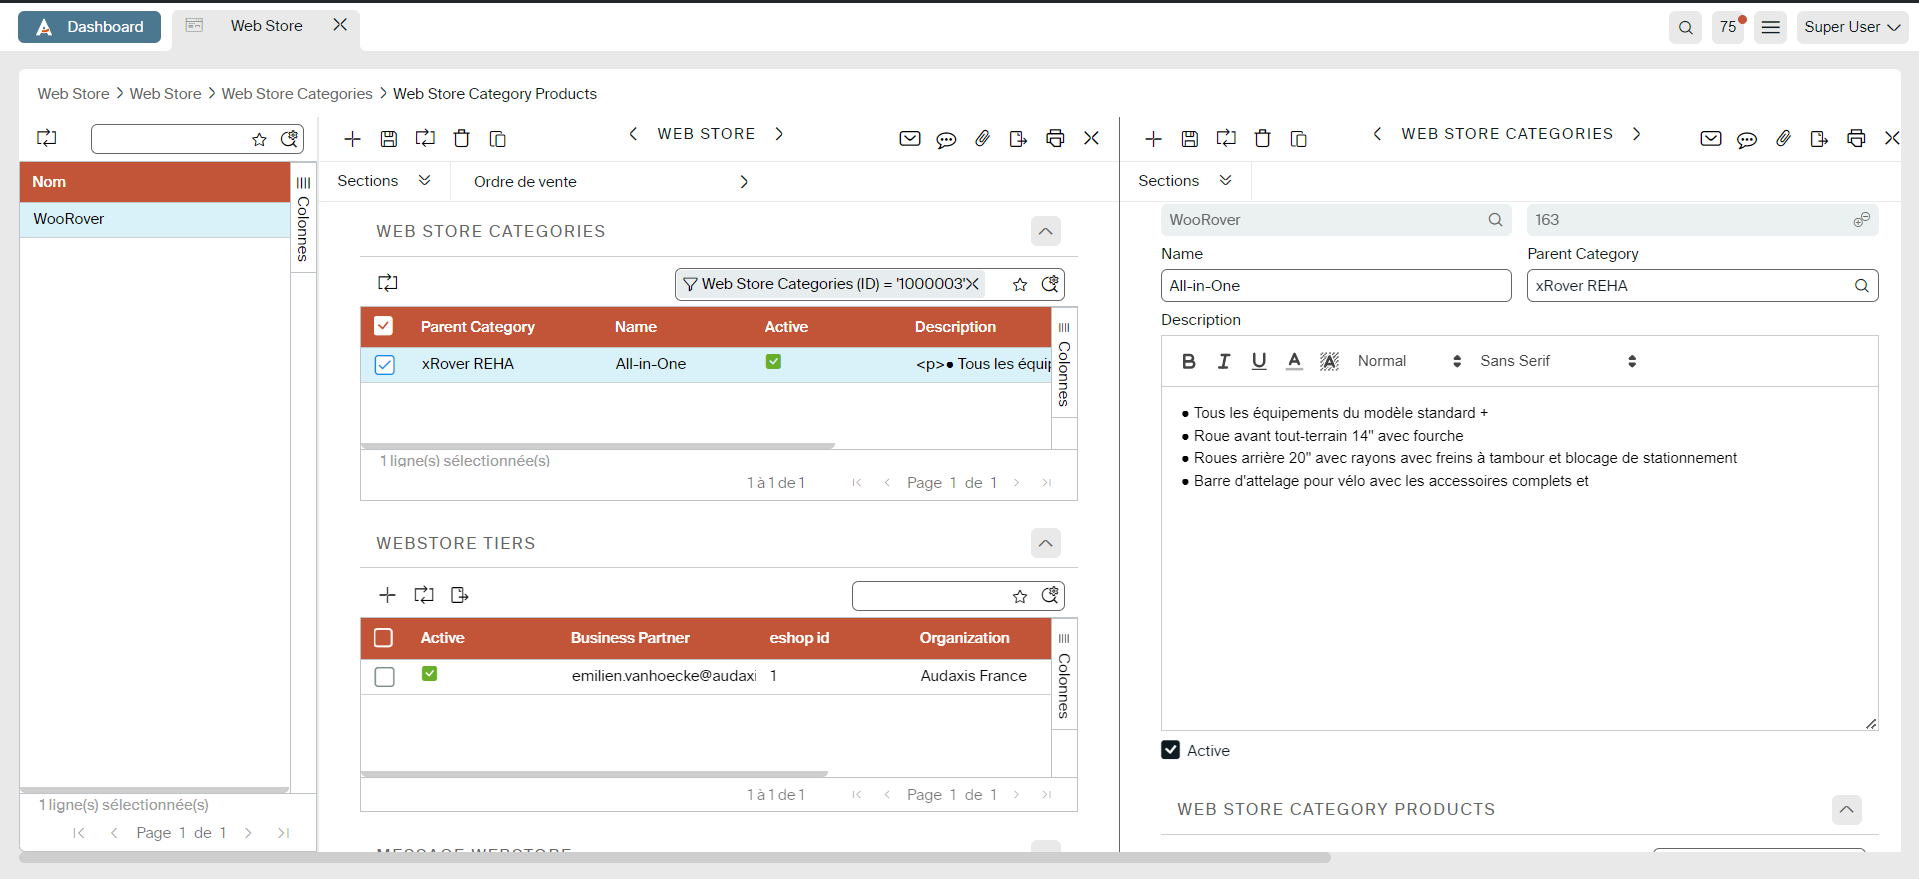Refresh the Web Store Categories grid

pyautogui.click(x=388, y=283)
